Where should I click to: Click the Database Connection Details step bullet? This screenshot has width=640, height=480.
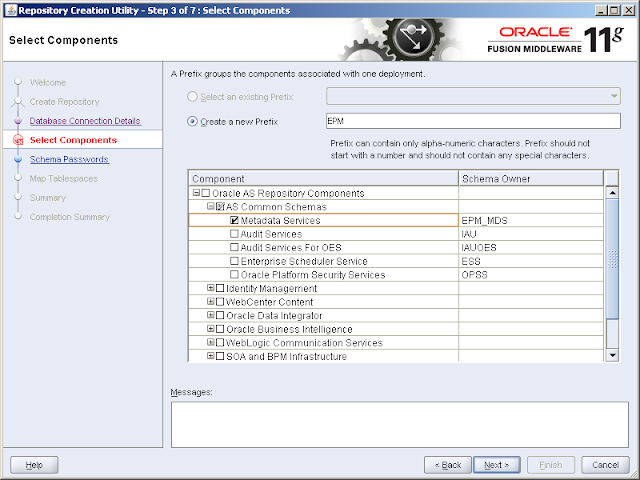pyautogui.click(x=18, y=121)
